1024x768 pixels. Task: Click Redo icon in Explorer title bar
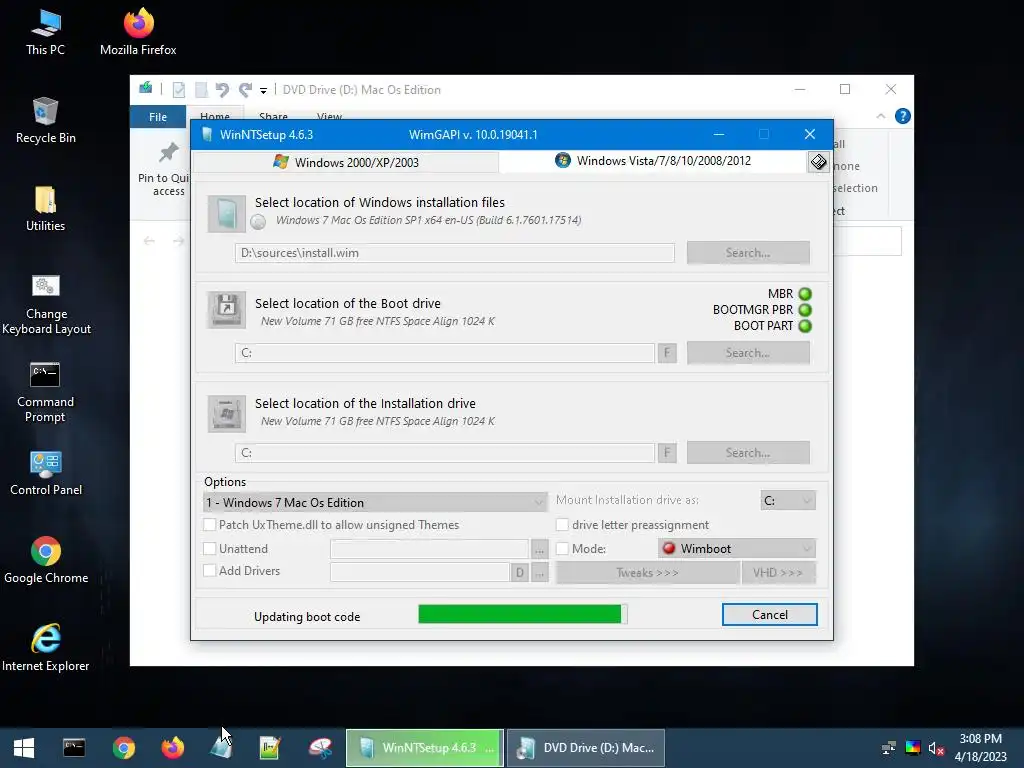[x=245, y=89]
